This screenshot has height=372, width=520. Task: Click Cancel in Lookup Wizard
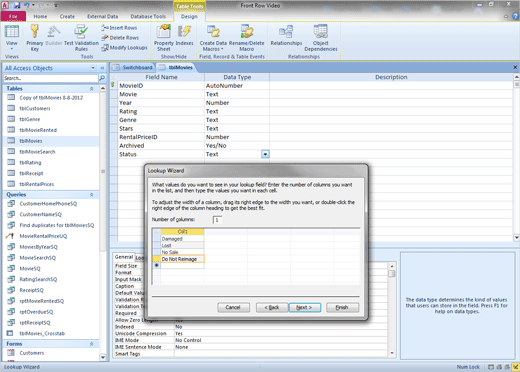point(233,307)
